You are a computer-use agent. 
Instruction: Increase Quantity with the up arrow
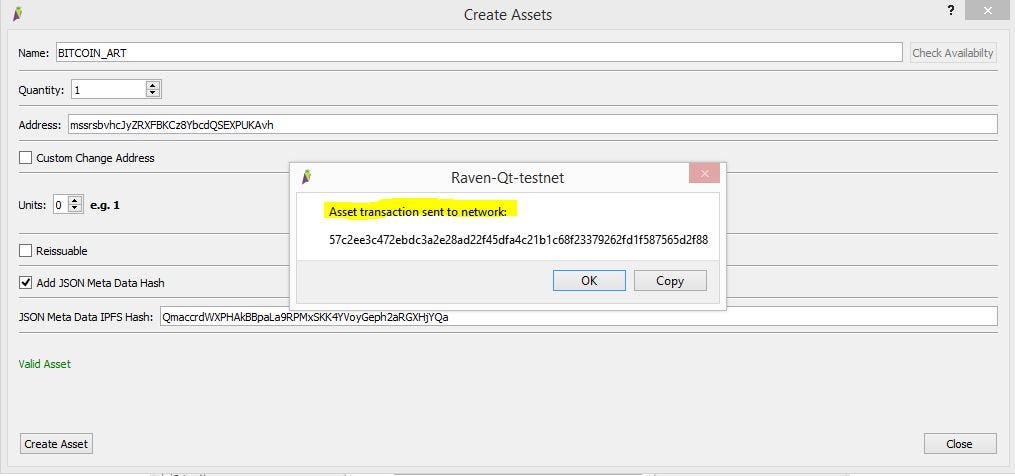[153, 85]
